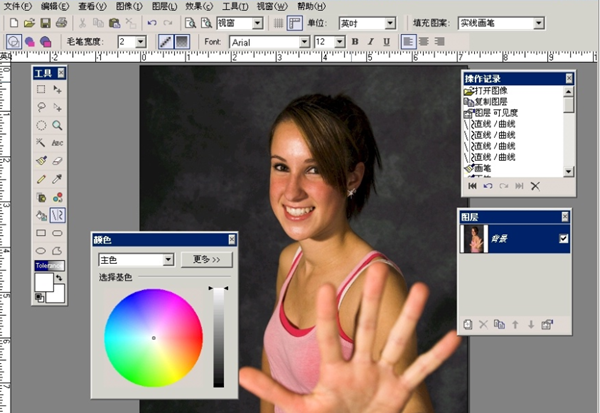Choose shape outline draw mode

(x=14, y=42)
